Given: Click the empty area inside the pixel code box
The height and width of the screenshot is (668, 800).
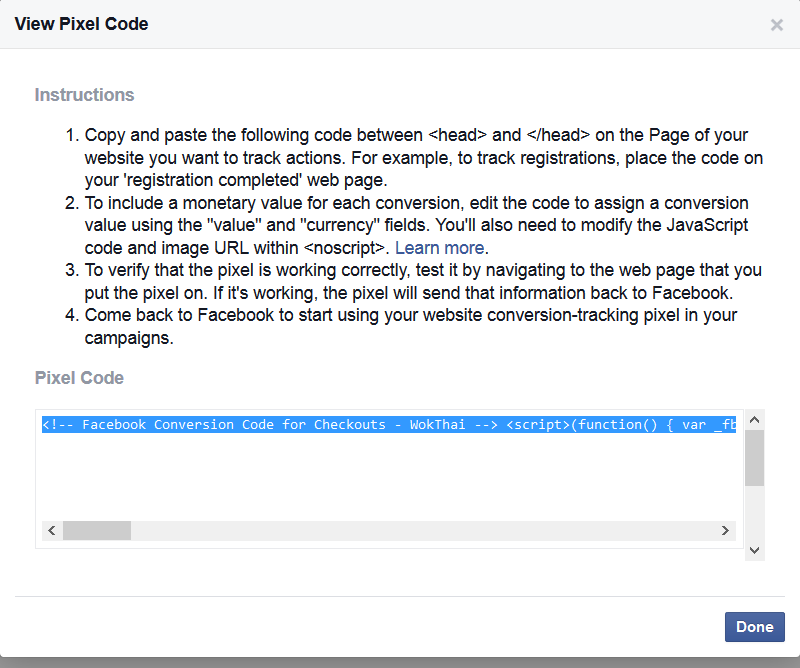Looking at the screenshot, I should [x=389, y=477].
